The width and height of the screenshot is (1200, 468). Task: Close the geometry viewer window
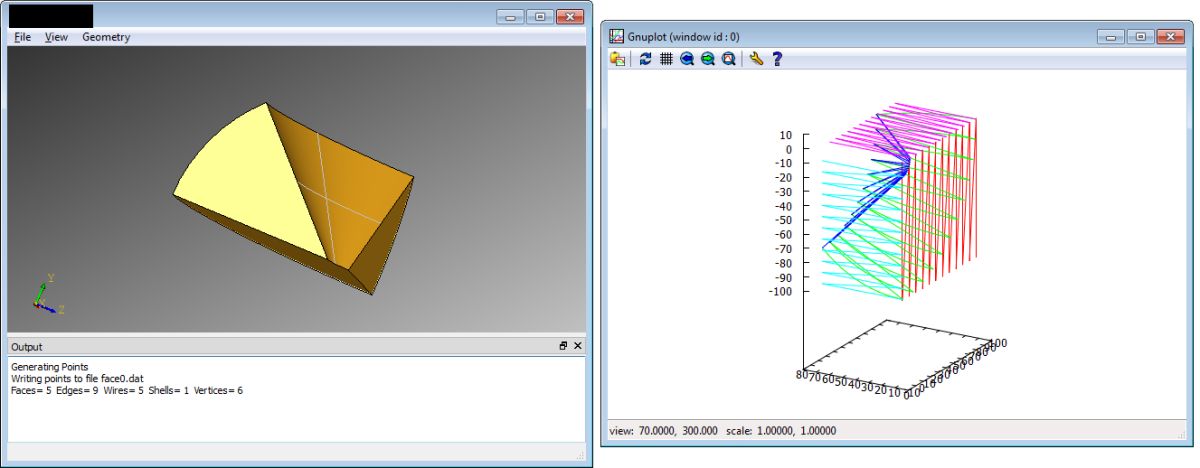[x=570, y=17]
